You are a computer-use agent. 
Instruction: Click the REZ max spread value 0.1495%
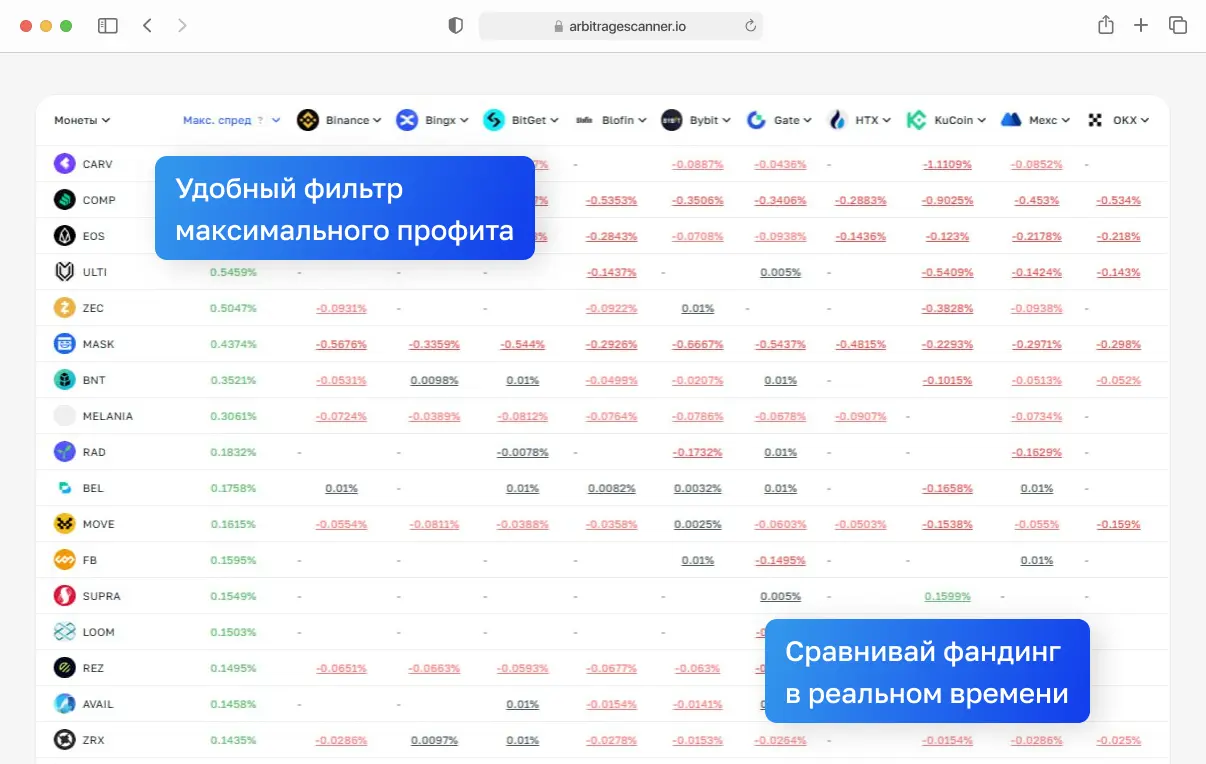coord(233,668)
